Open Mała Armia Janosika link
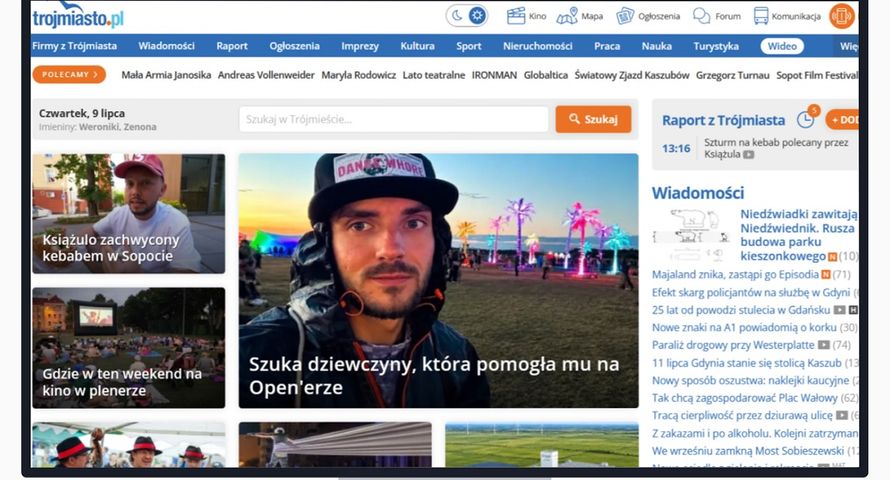Screen dimensions: 890x480 [x=166, y=75]
